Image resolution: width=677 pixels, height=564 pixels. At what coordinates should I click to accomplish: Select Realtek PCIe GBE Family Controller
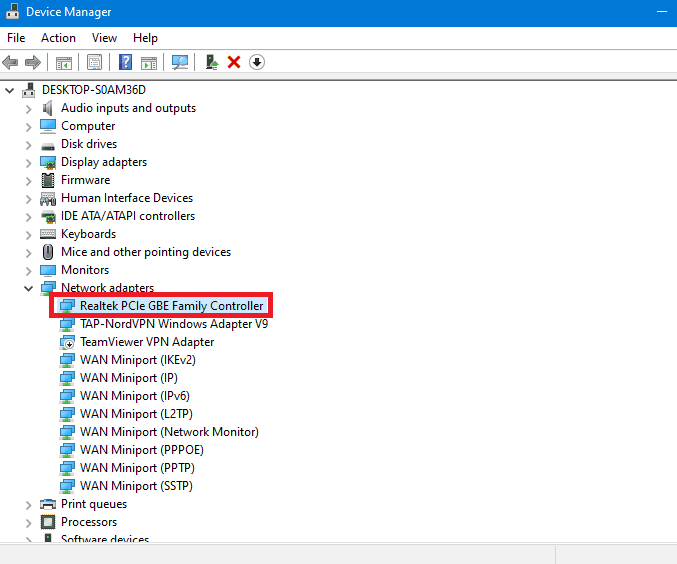pyautogui.click(x=171, y=306)
